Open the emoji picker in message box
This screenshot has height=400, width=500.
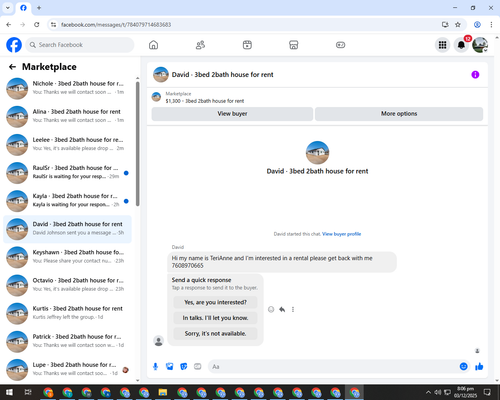[463, 367]
